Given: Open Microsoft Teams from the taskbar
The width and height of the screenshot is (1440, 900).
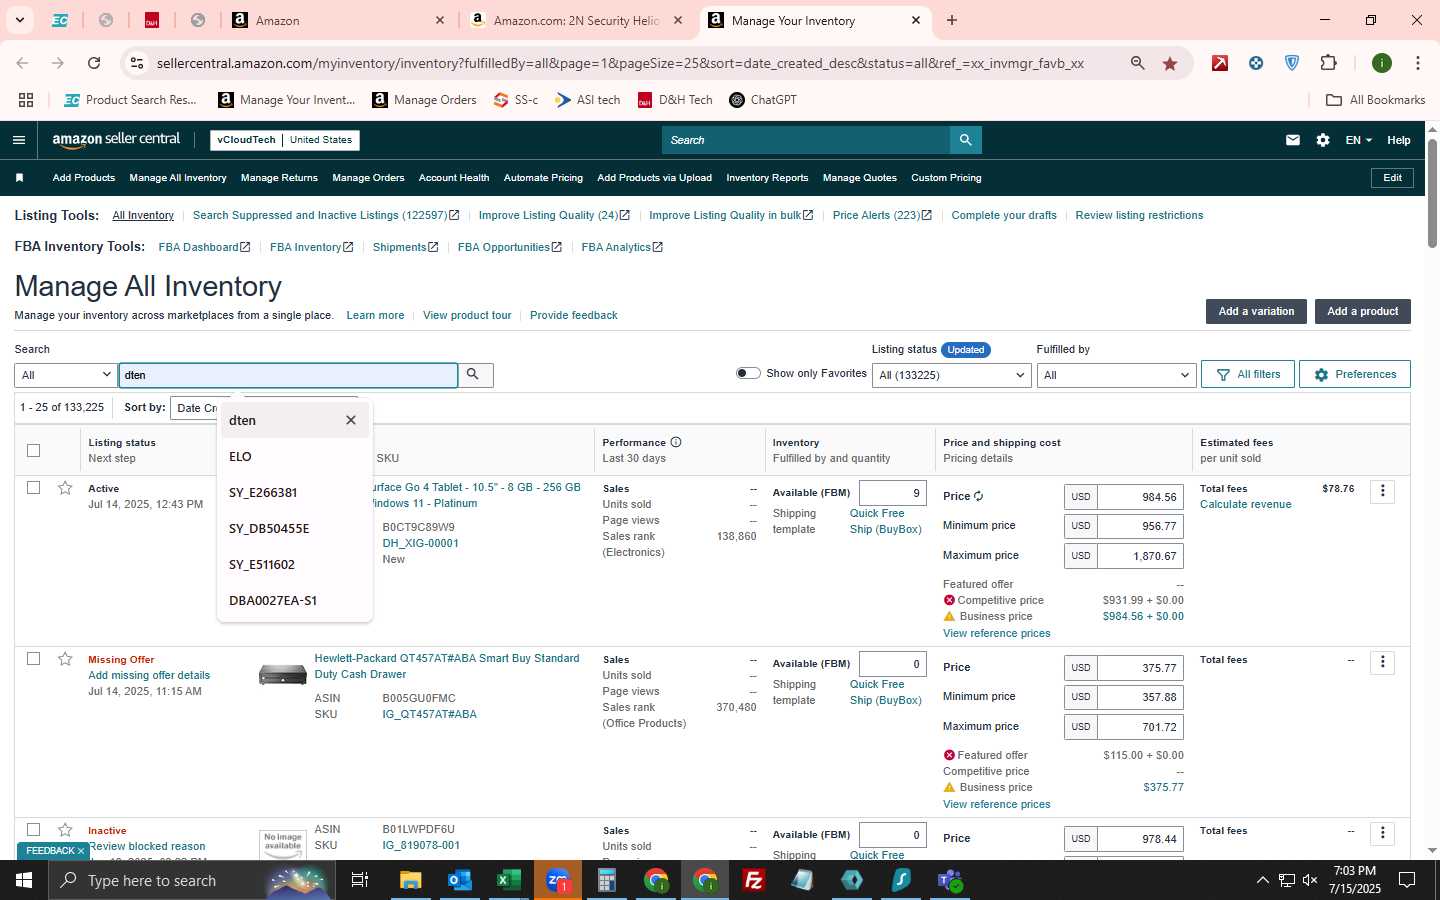Looking at the screenshot, I should 950,880.
